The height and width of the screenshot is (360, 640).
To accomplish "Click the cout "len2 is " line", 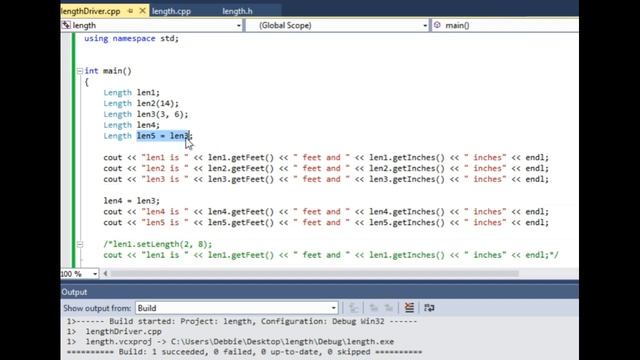I will point(326,169).
